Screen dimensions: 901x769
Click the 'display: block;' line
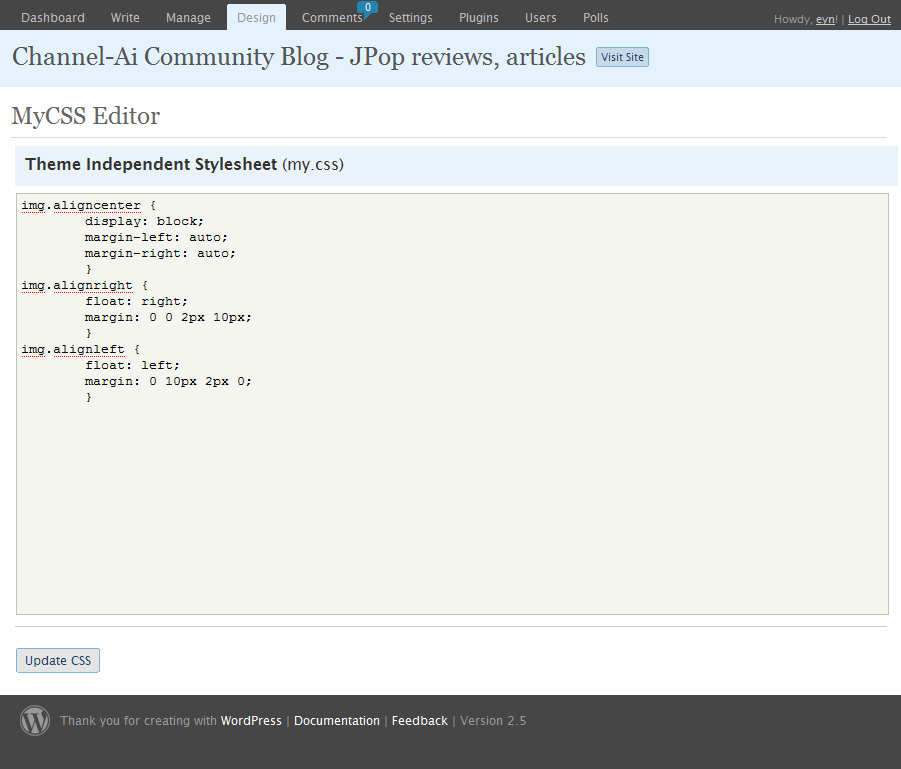(144, 221)
